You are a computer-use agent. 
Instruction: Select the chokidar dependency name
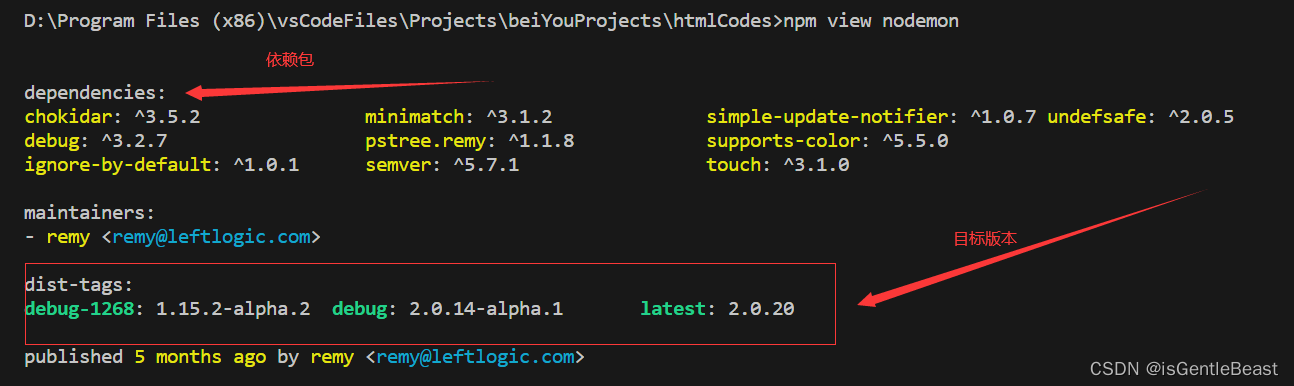pyautogui.click(x=66, y=117)
